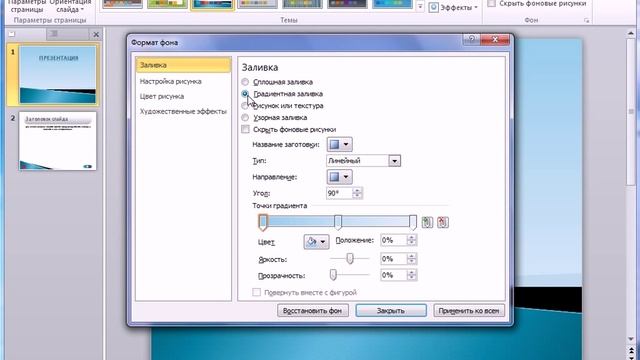This screenshot has height=360, width=640.
Task: Open the help button in Формат фона dialog
Action: tap(472, 40)
